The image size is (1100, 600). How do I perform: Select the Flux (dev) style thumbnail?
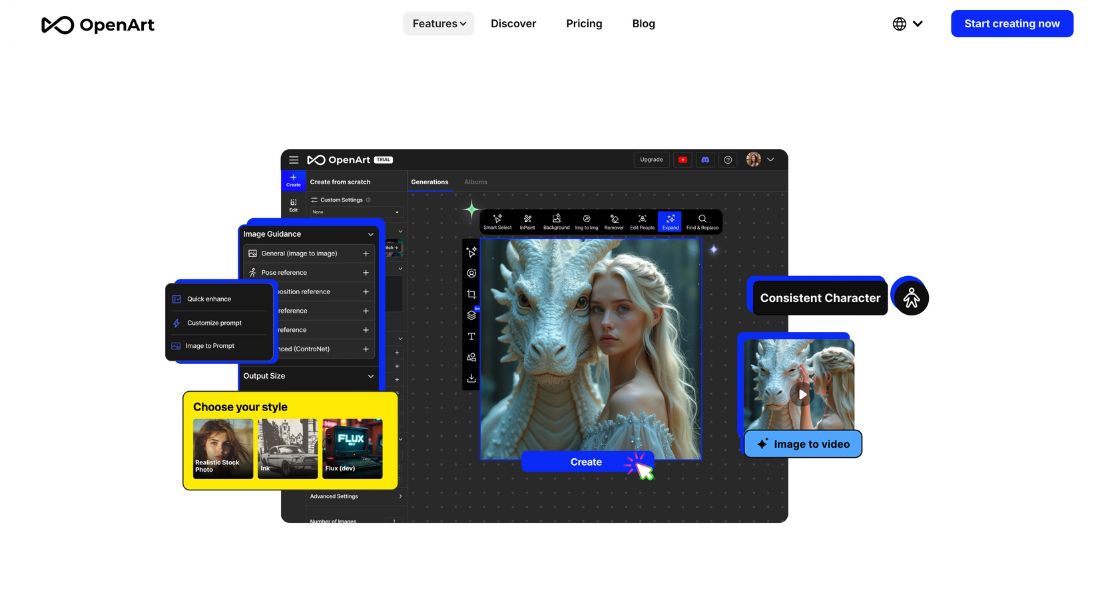(352, 449)
